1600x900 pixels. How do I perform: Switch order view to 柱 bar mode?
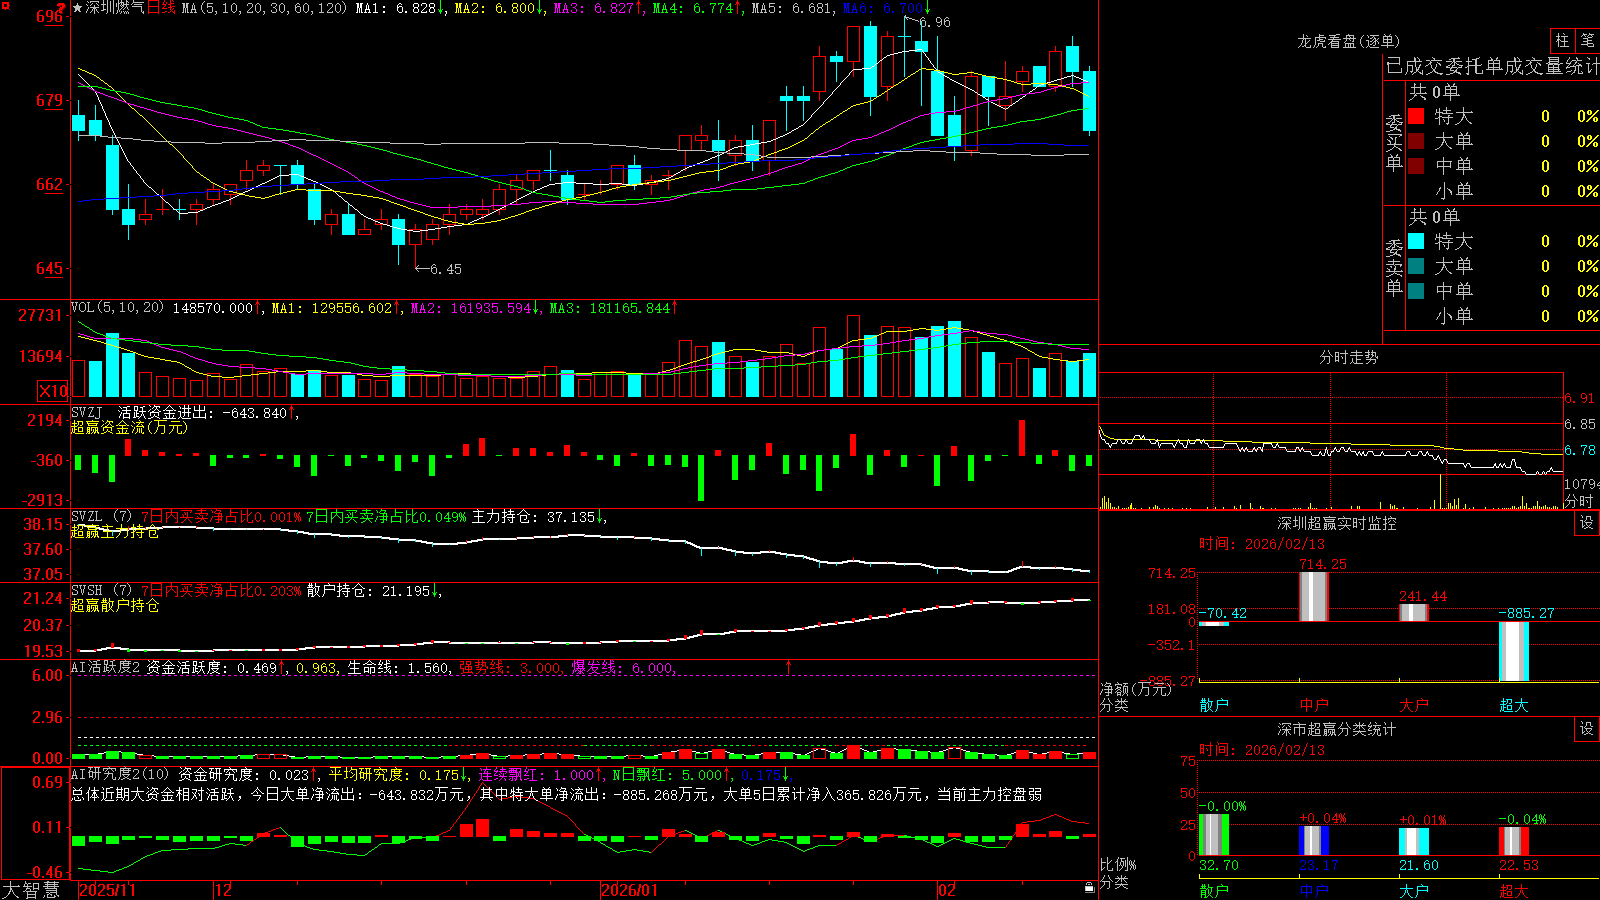[x=1562, y=41]
